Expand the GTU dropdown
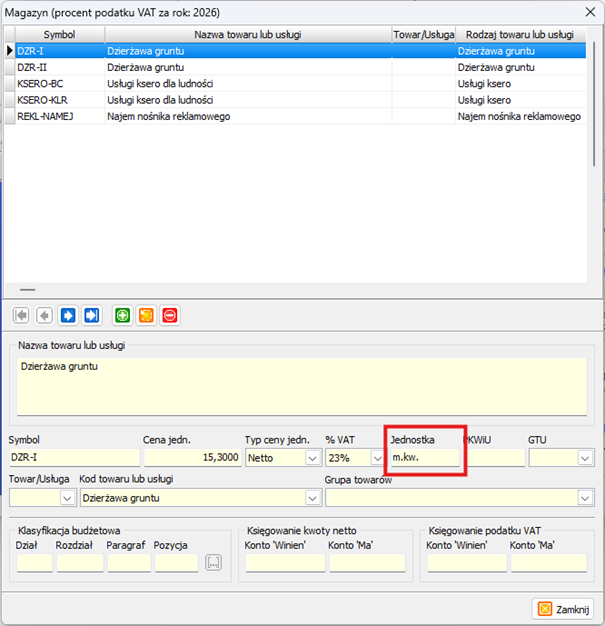Screen dimensions: 605x626 point(584,458)
